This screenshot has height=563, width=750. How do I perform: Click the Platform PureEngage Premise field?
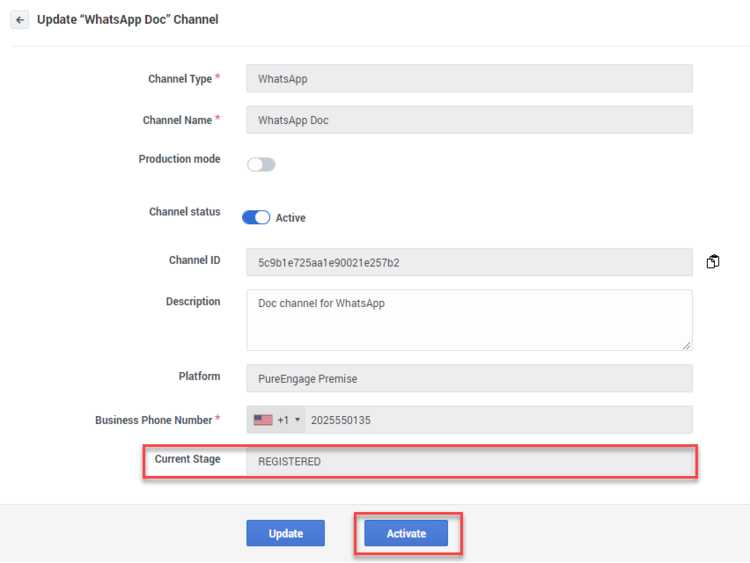click(469, 378)
